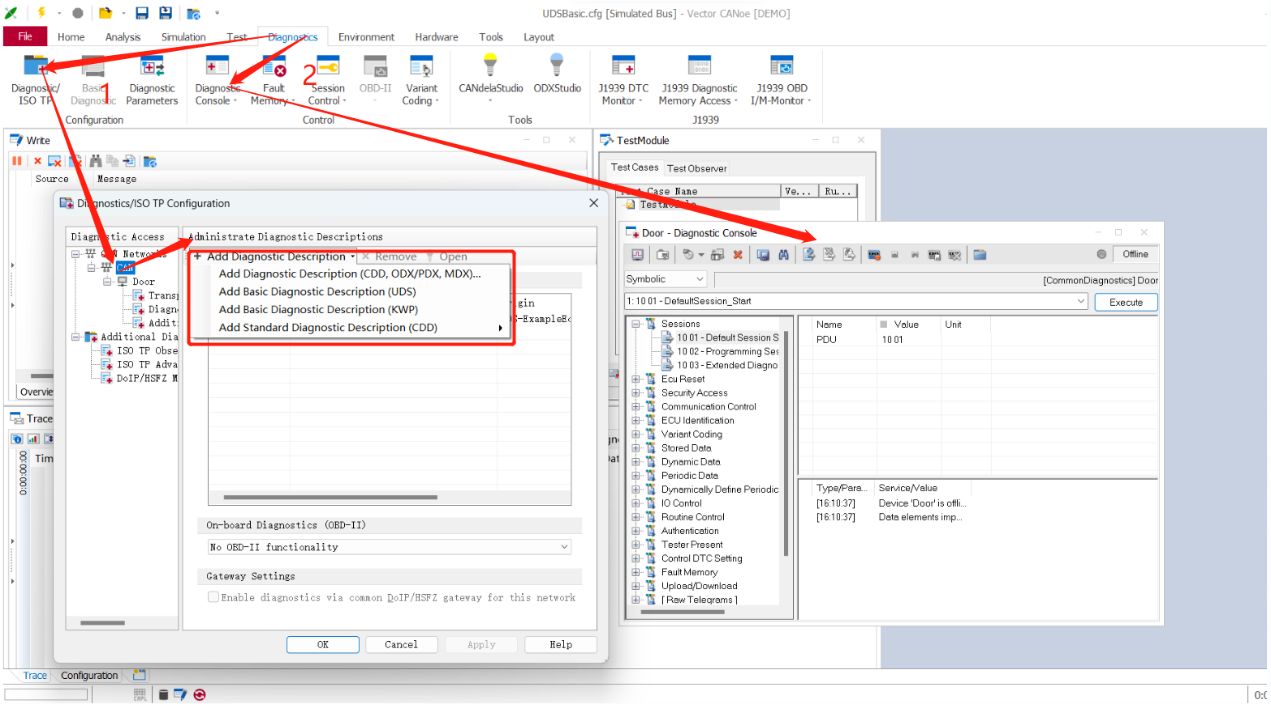Image resolution: width=1271 pixels, height=704 pixels.
Task: Click the gray stop circle icon in title bar
Action: pos(77,13)
